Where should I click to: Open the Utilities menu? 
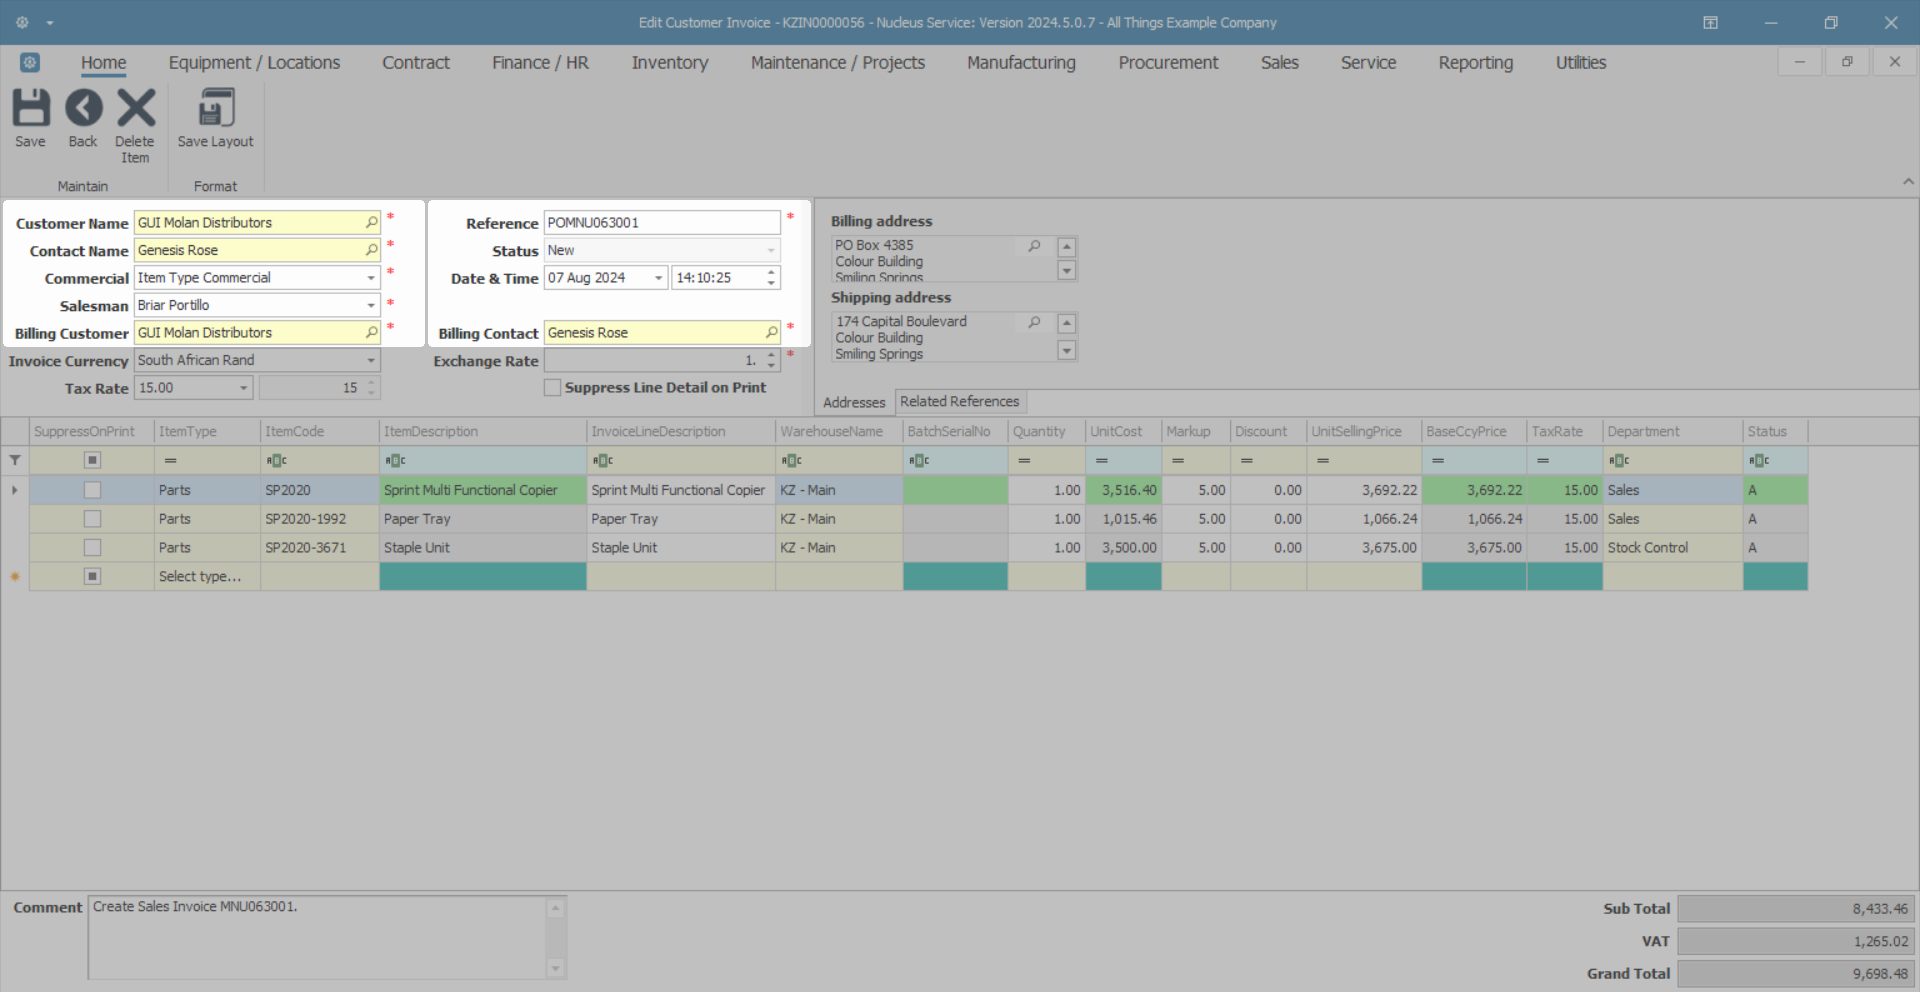point(1580,62)
